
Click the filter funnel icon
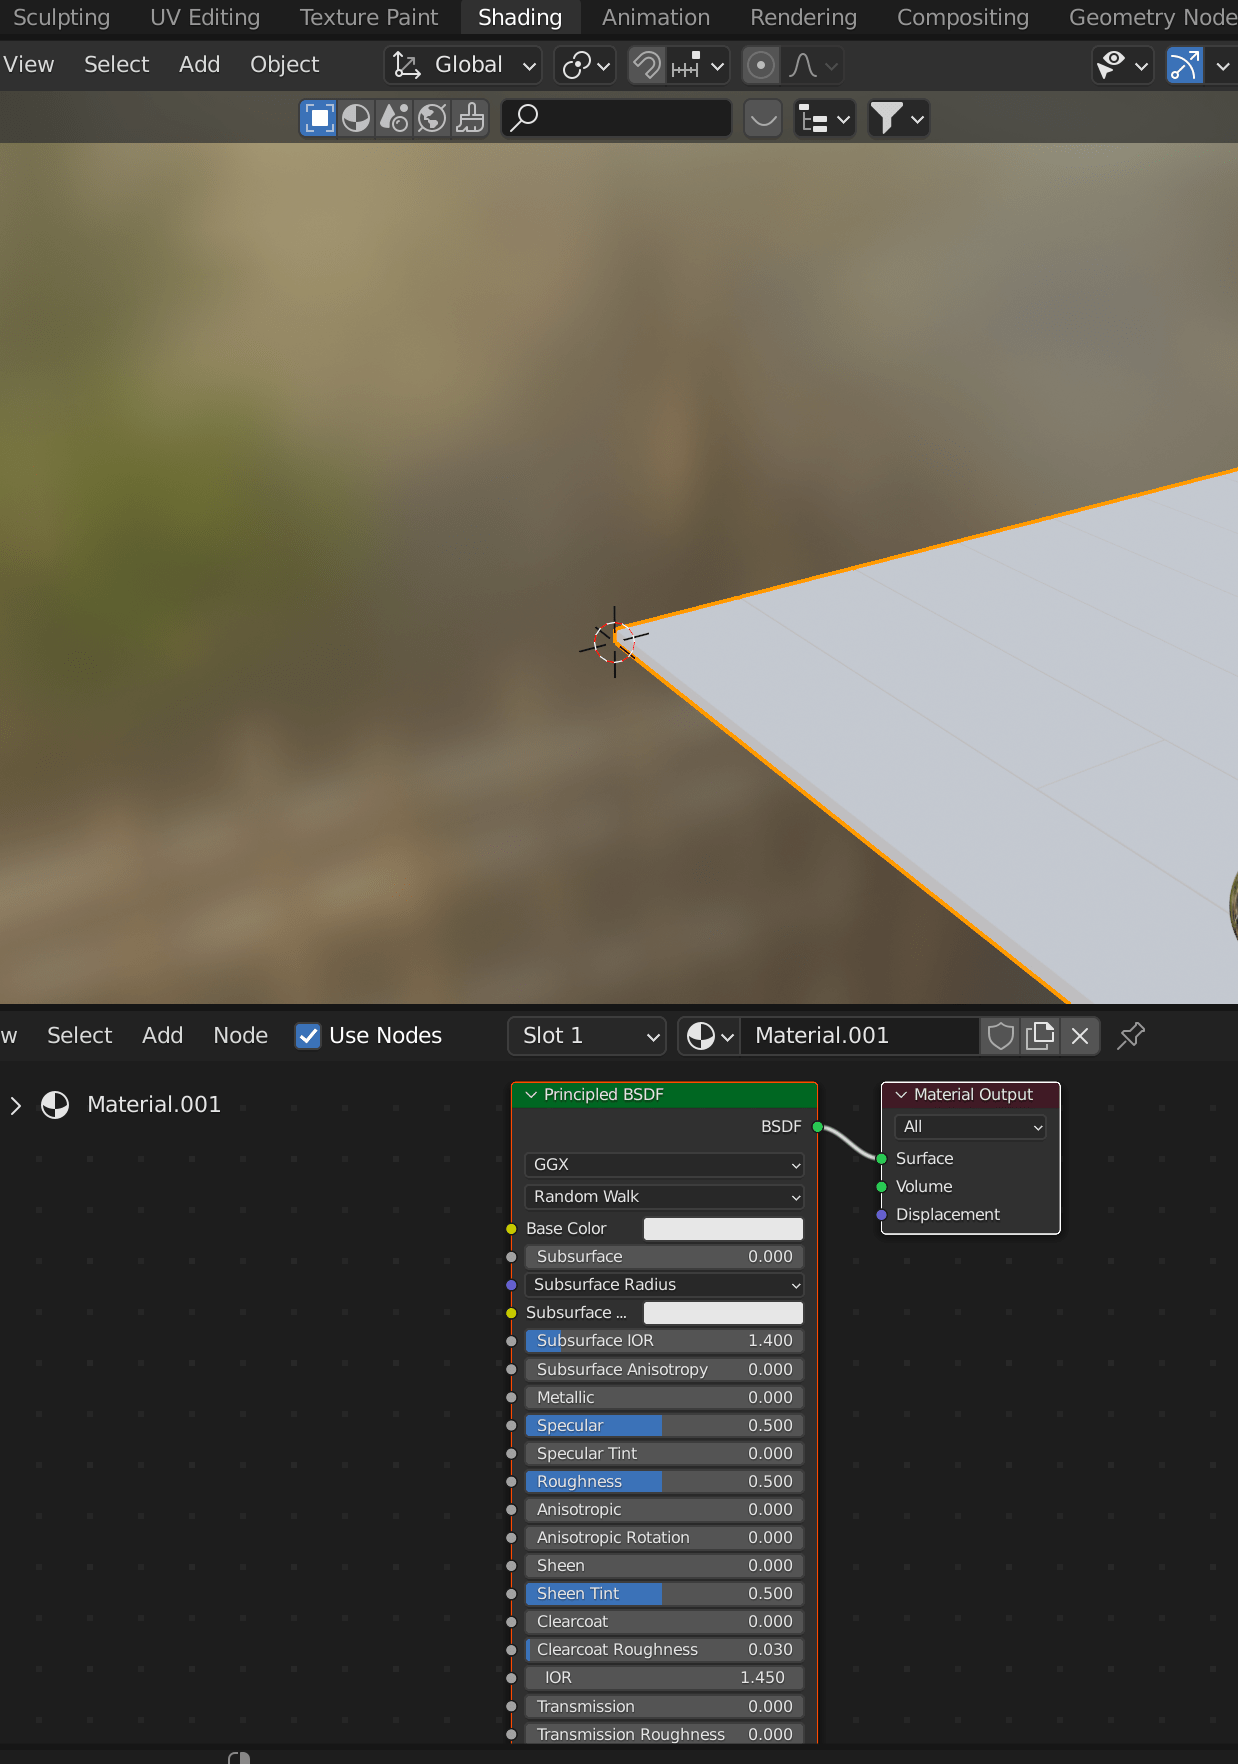(897, 119)
